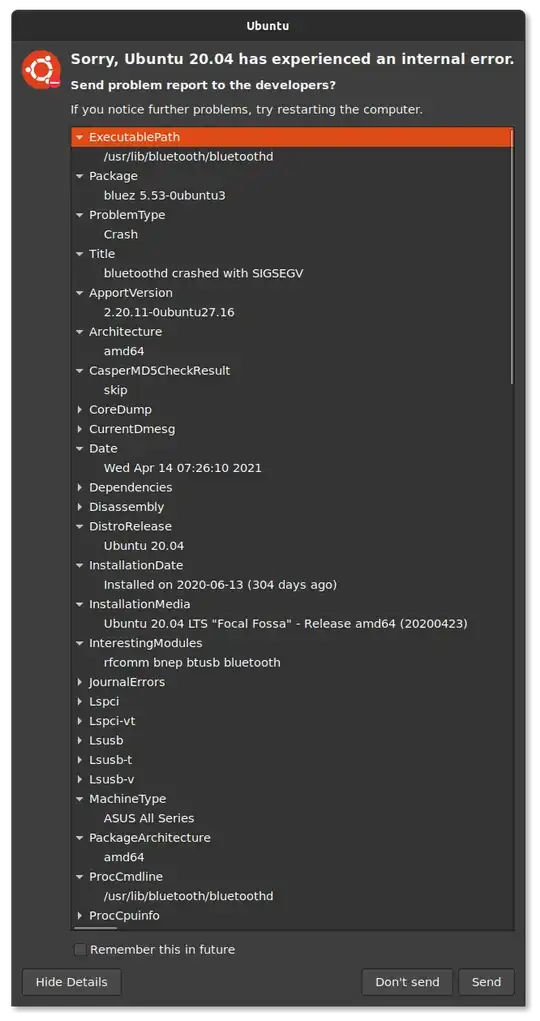This screenshot has width=540, height=1021.
Task: Select 'bluetoothd crashed with SIGSEGV' text
Action: 203,273
